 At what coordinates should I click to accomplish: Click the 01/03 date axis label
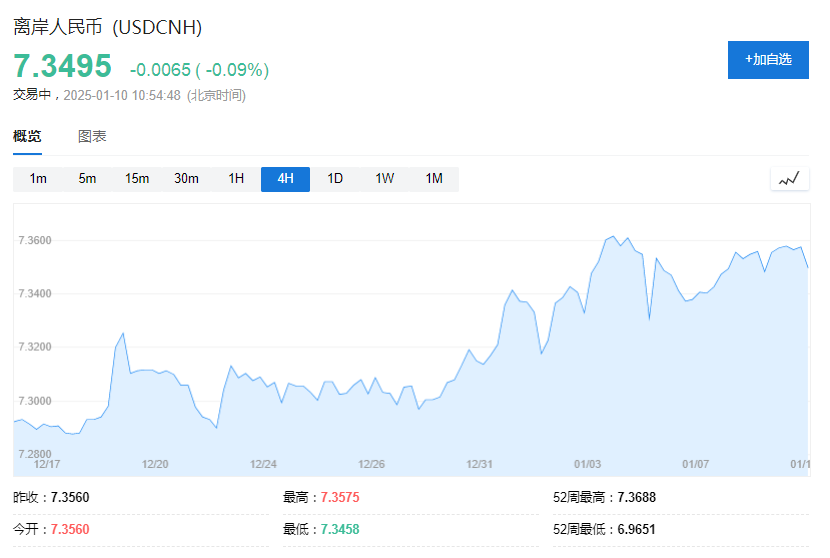tap(588, 464)
